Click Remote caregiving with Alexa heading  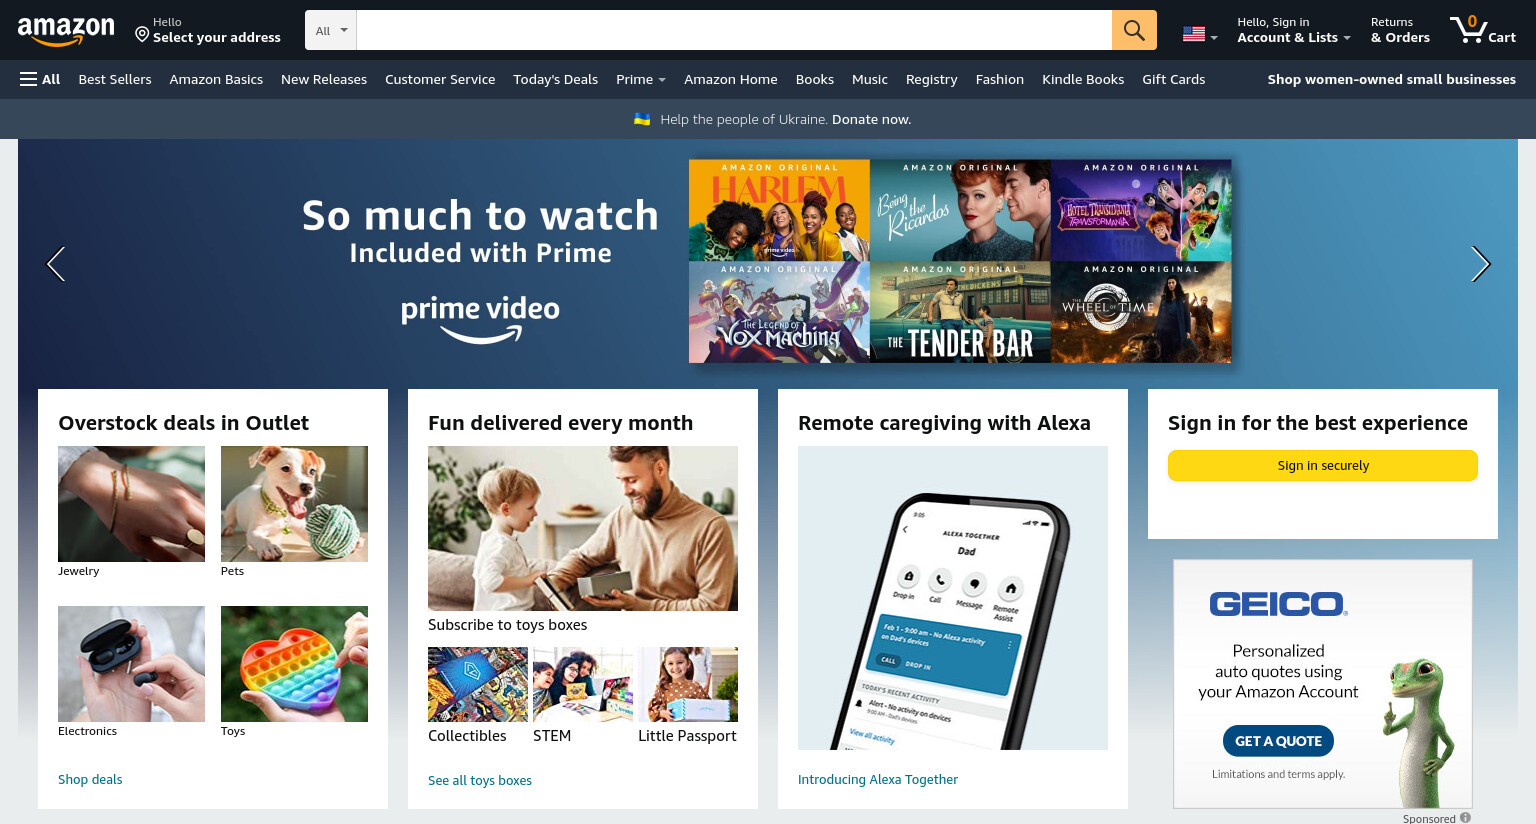coord(944,423)
